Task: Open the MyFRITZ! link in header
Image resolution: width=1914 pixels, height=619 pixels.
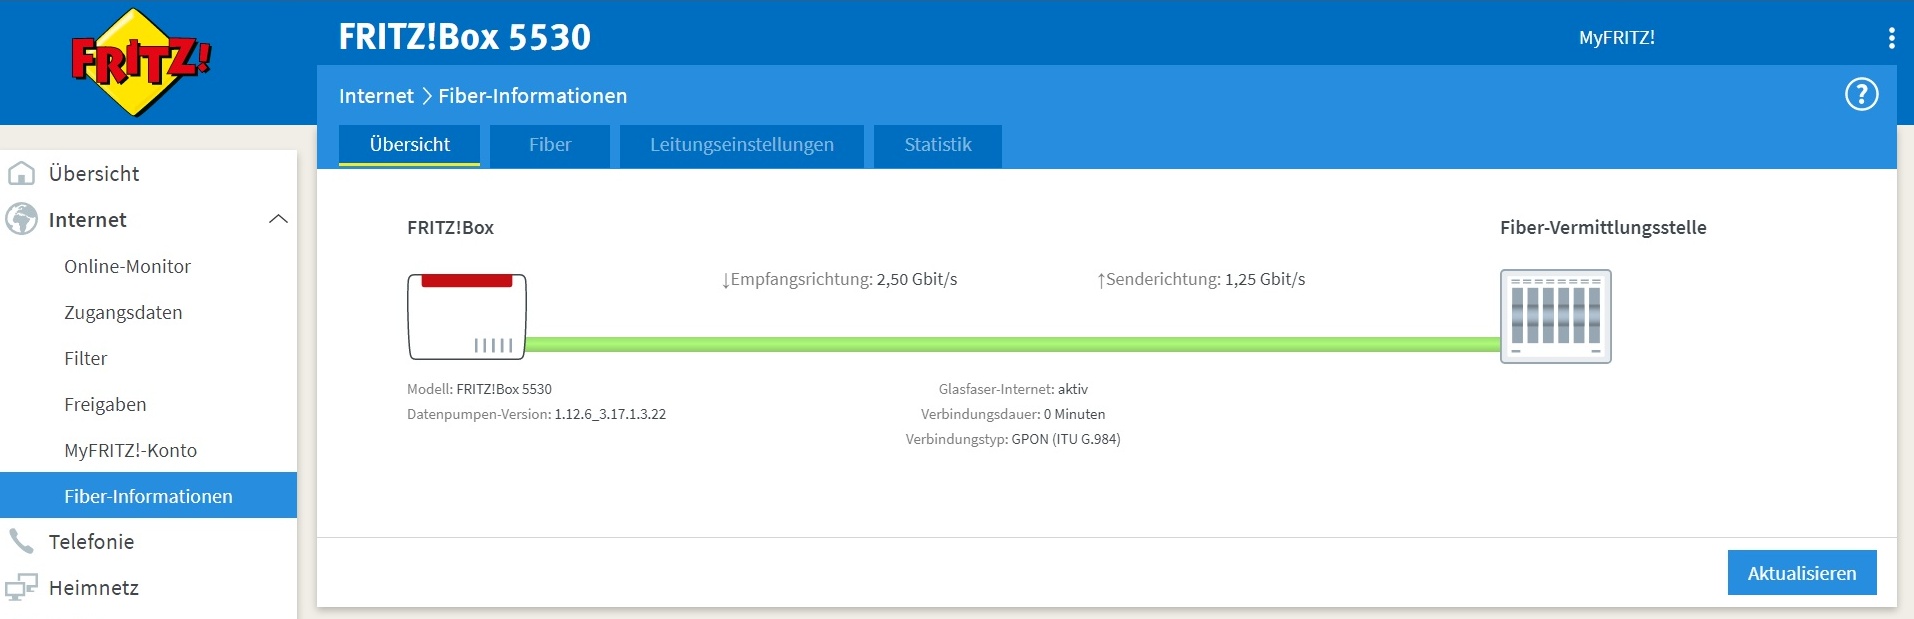Action: coord(1616,38)
